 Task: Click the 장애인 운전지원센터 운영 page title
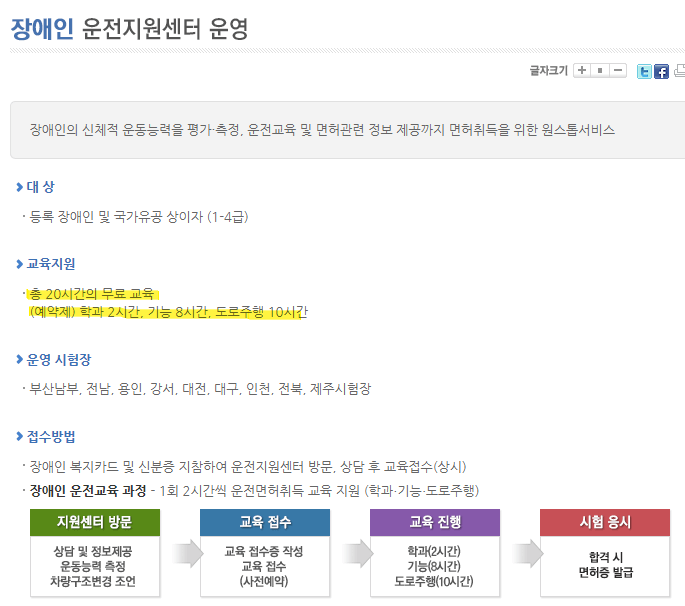click(129, 29)
